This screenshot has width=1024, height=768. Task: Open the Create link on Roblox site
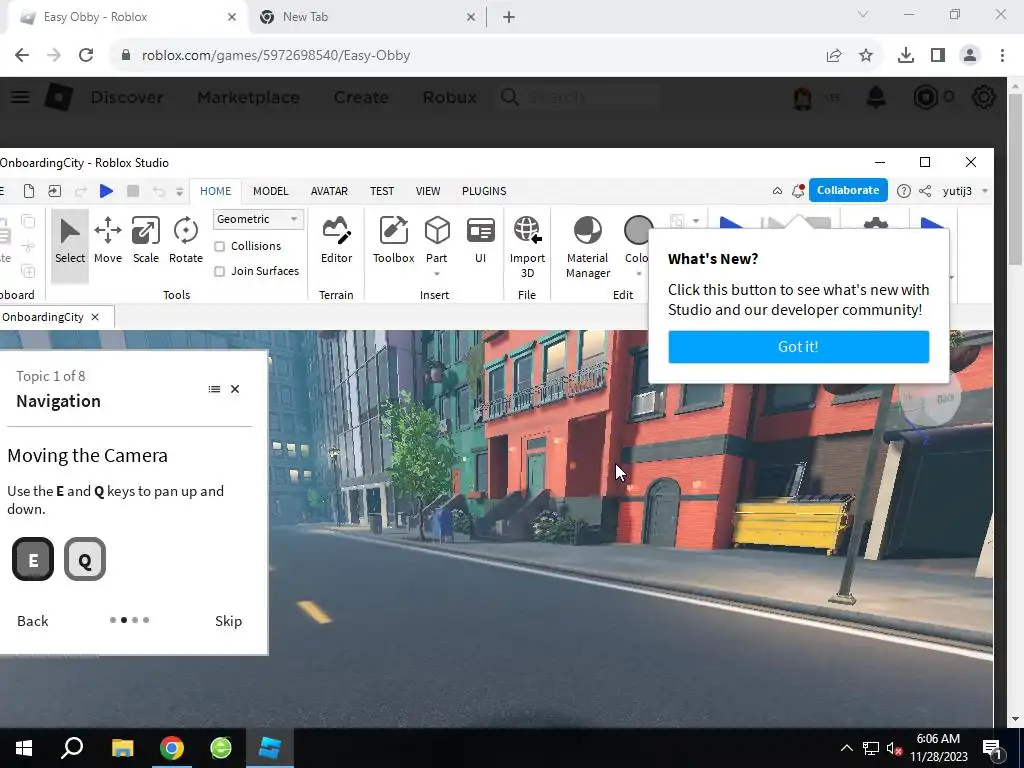361,97
